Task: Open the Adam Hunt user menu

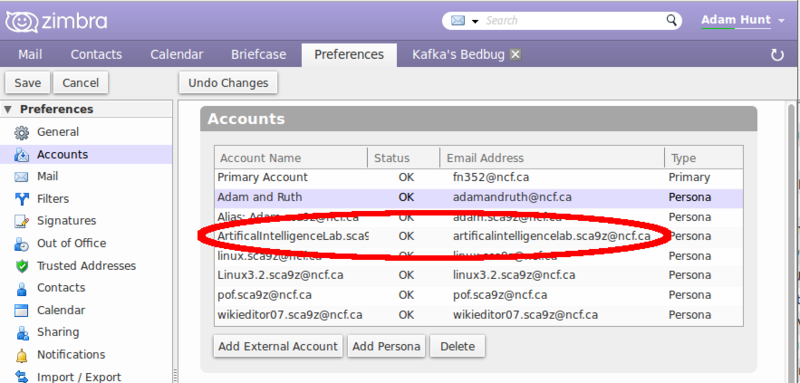Action: 742,20
